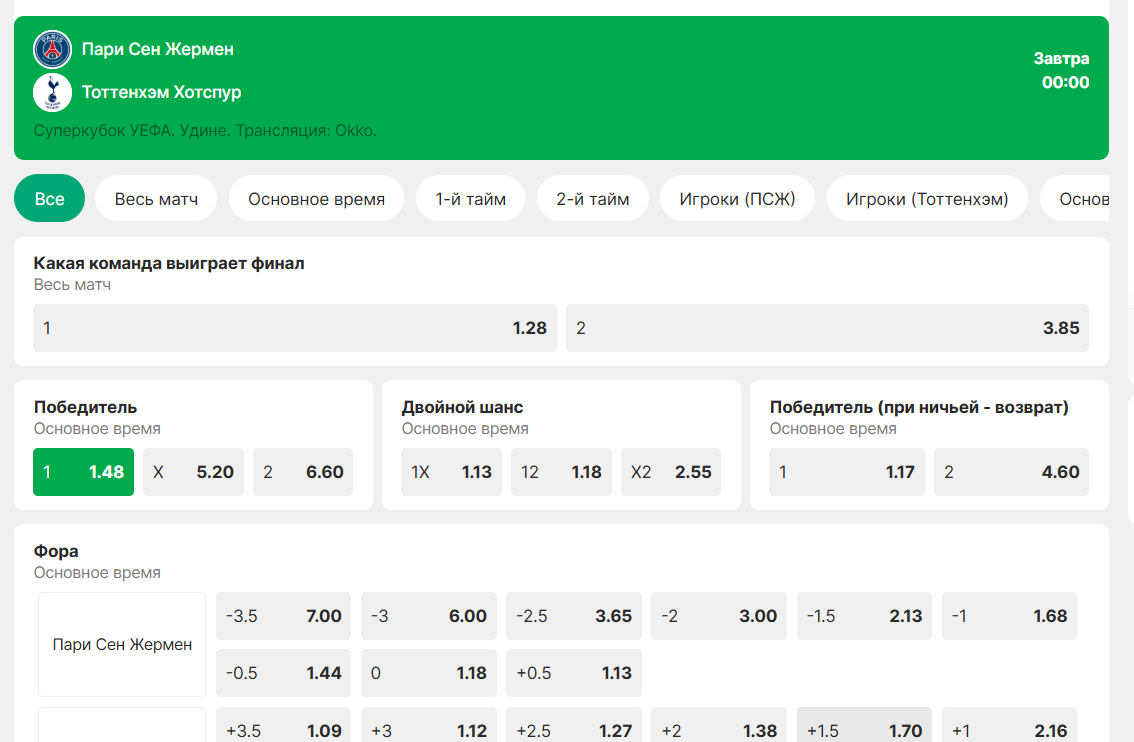
Task: Open the '2-й тайм' tab
Action: [592, 199]
